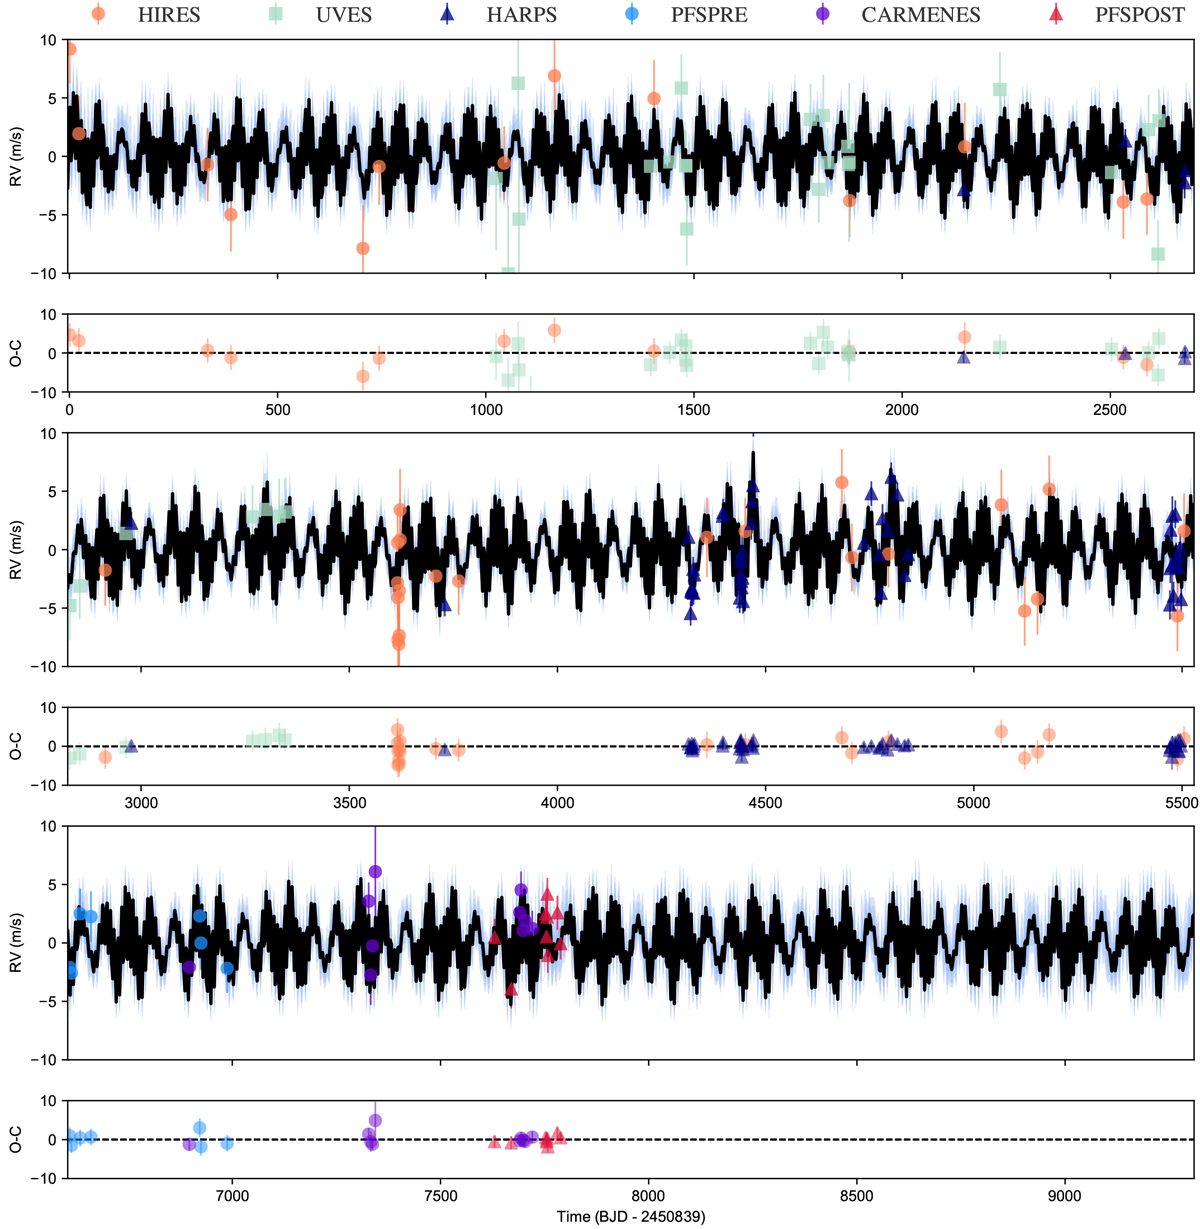Click the O-C label of the bottom residual panel
The height and width of the screenshot is (1229, 1200).
tap(16, 1139)
